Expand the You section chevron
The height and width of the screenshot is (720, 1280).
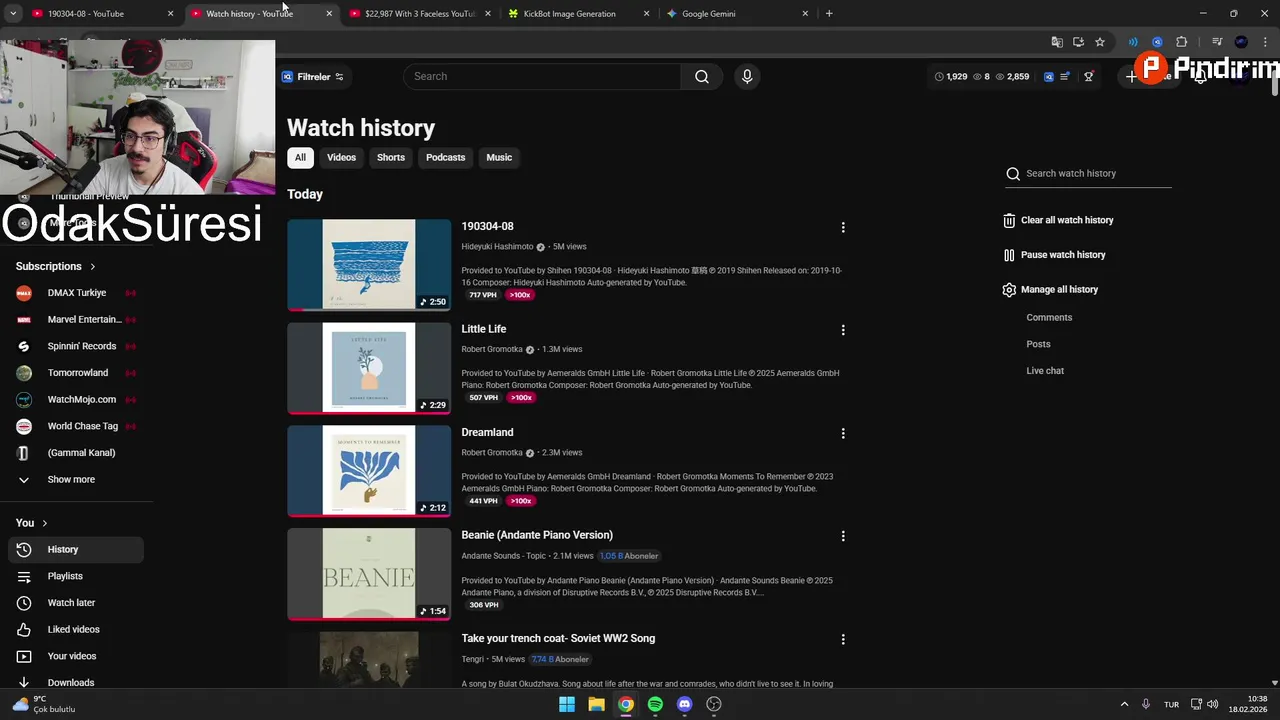point(44,524)
